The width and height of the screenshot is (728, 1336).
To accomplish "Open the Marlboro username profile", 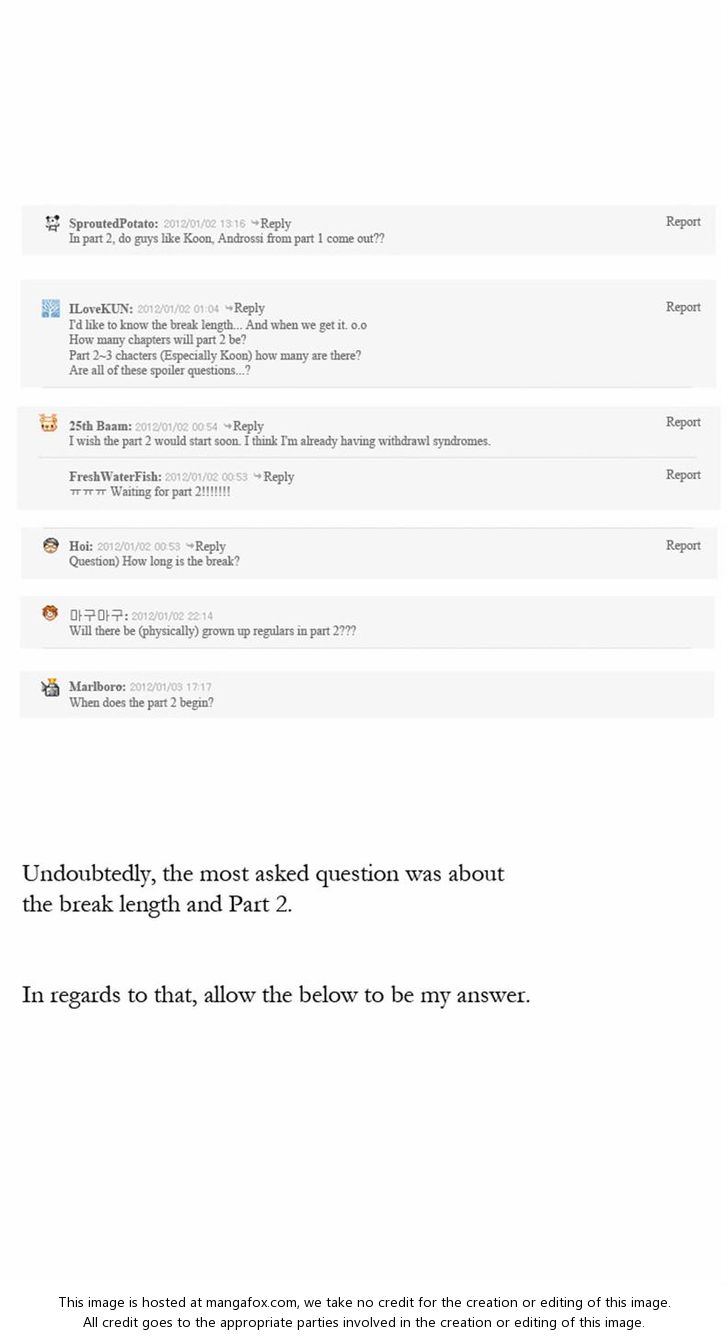I will [x=97, y=687].
